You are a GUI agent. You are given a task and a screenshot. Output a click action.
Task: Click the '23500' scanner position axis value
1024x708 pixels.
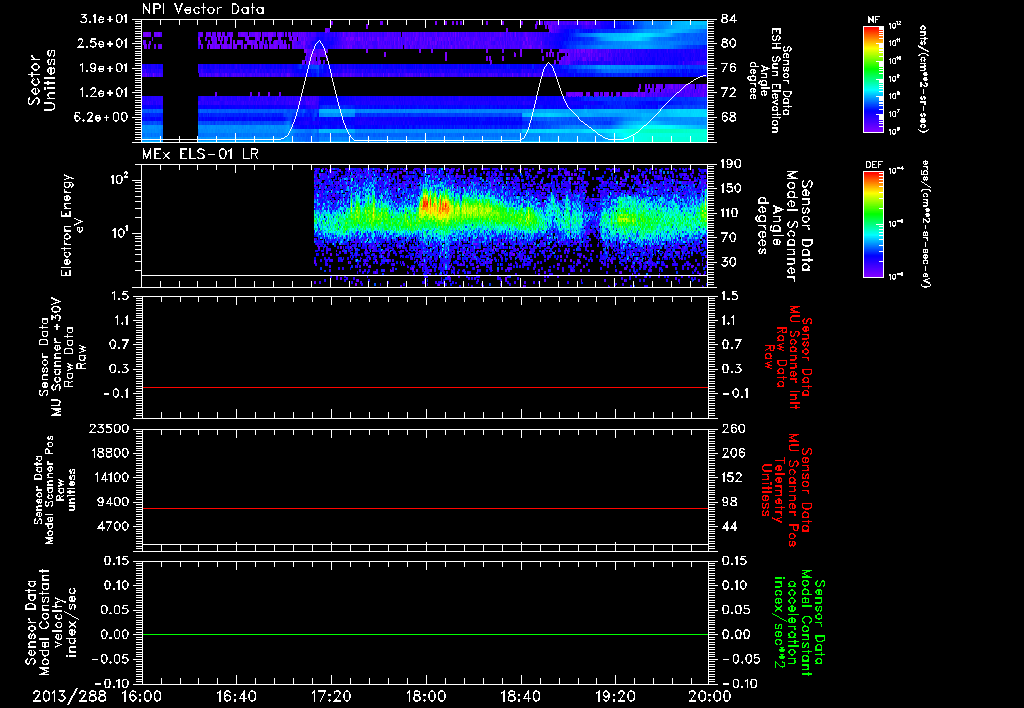(110, 428)
